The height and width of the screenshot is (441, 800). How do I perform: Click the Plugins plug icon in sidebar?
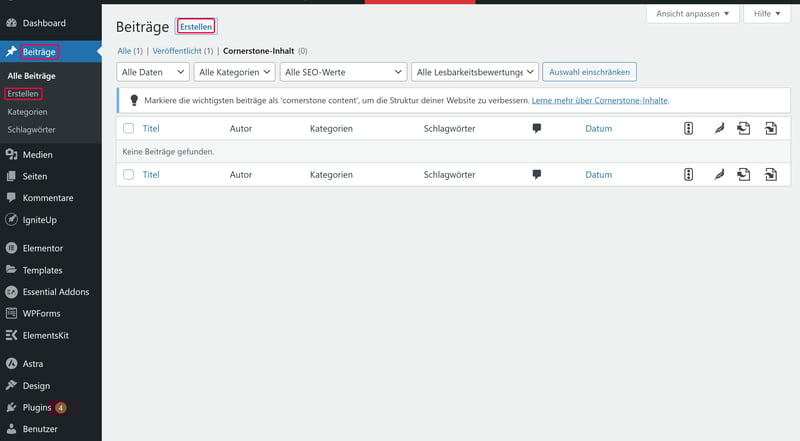click(x=11, y=408)
